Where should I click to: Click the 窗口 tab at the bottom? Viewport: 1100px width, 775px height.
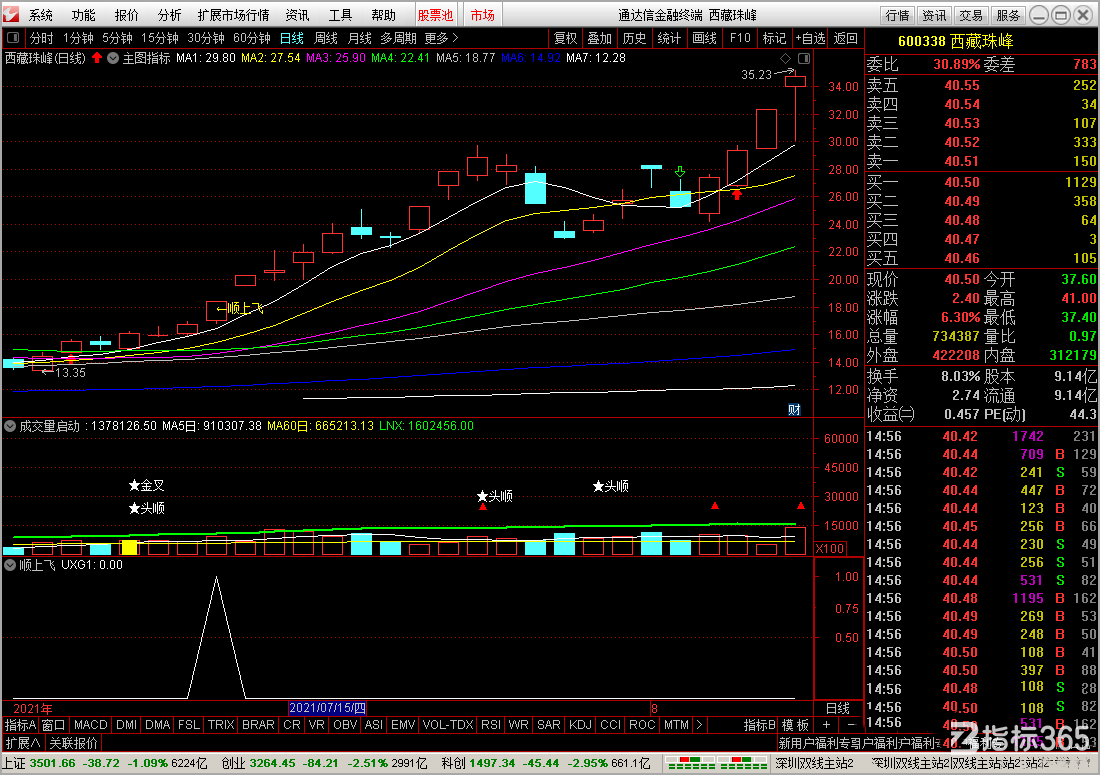click(53, 725)
